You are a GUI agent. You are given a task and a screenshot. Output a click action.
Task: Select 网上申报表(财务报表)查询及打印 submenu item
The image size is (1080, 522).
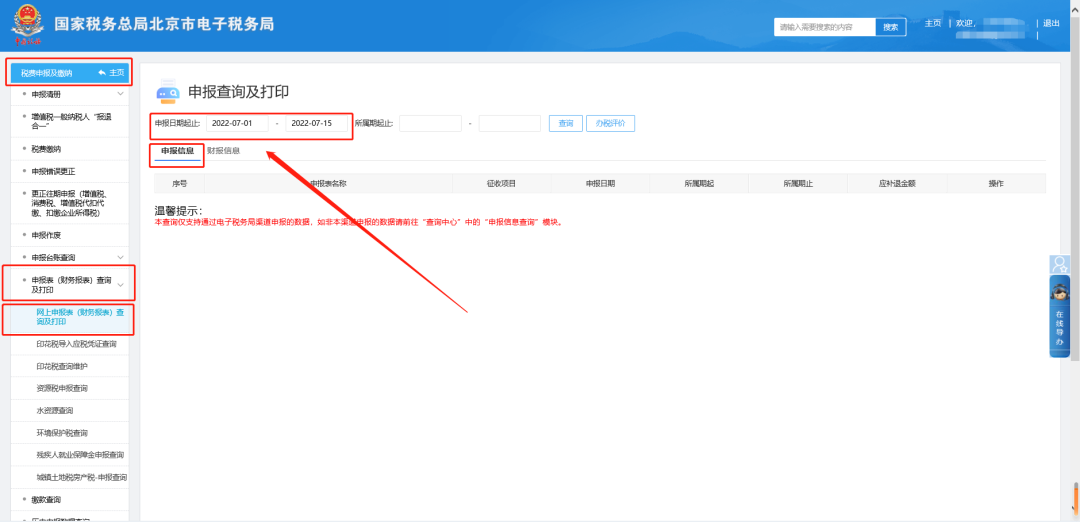(80, 317)
